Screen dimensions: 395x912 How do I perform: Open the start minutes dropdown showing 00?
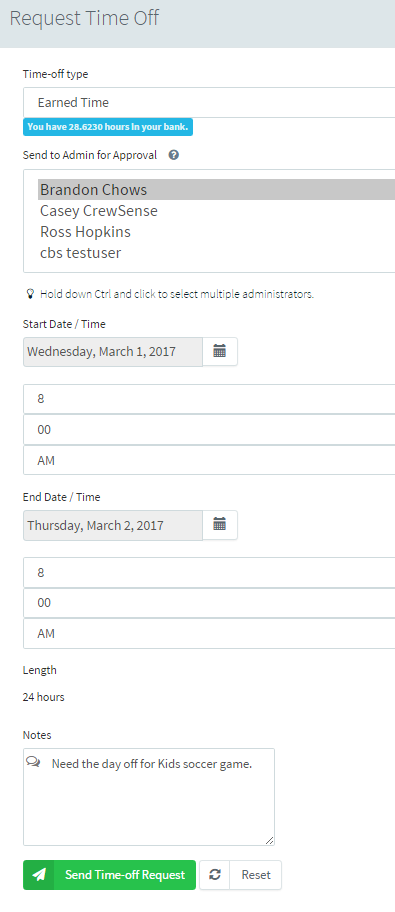[209, 430]
